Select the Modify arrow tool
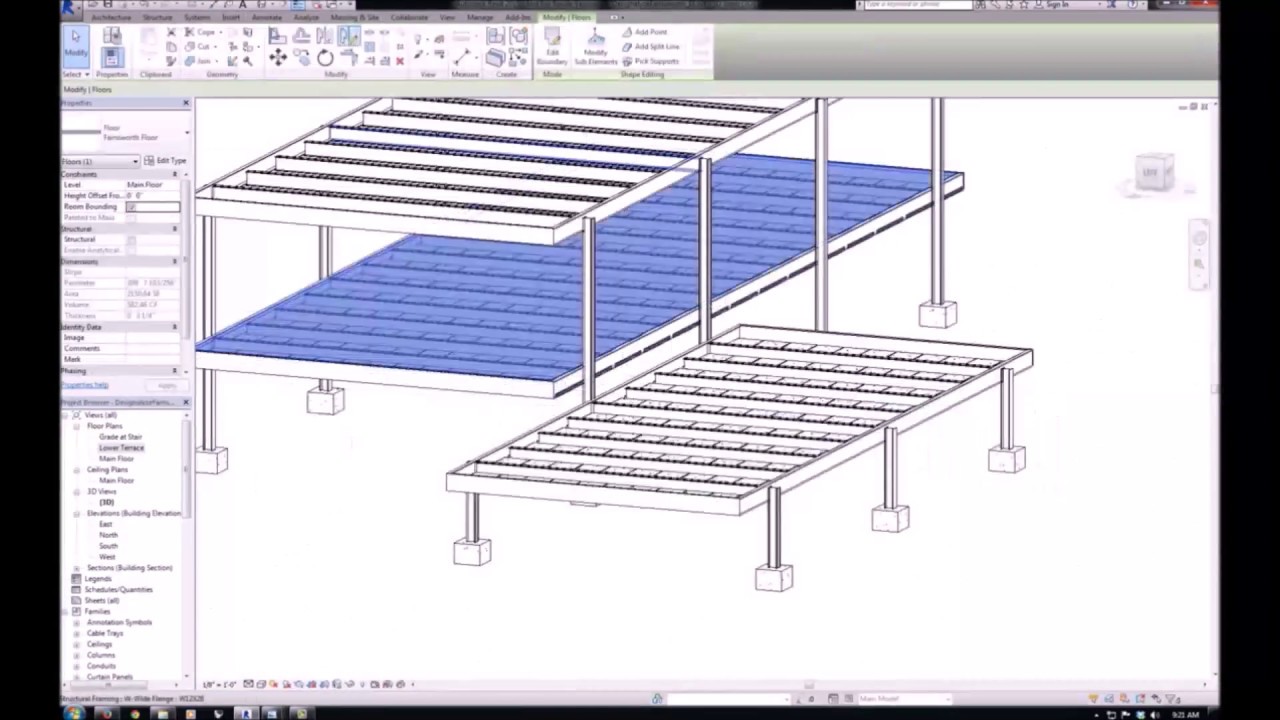Screen dimensions: 1280x720 76,46
